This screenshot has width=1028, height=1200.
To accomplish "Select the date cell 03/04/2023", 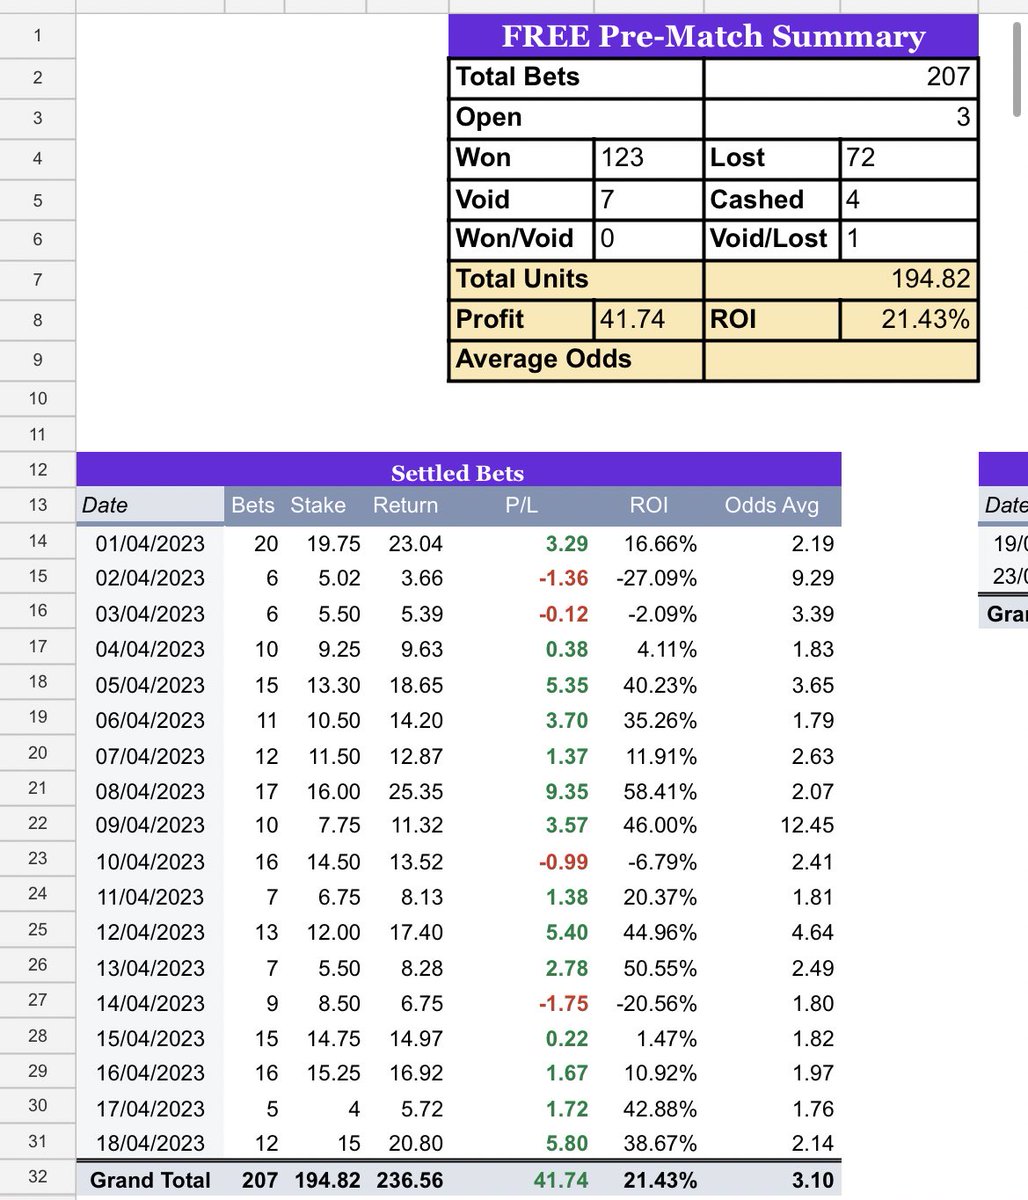I will [x=150, y=614].
